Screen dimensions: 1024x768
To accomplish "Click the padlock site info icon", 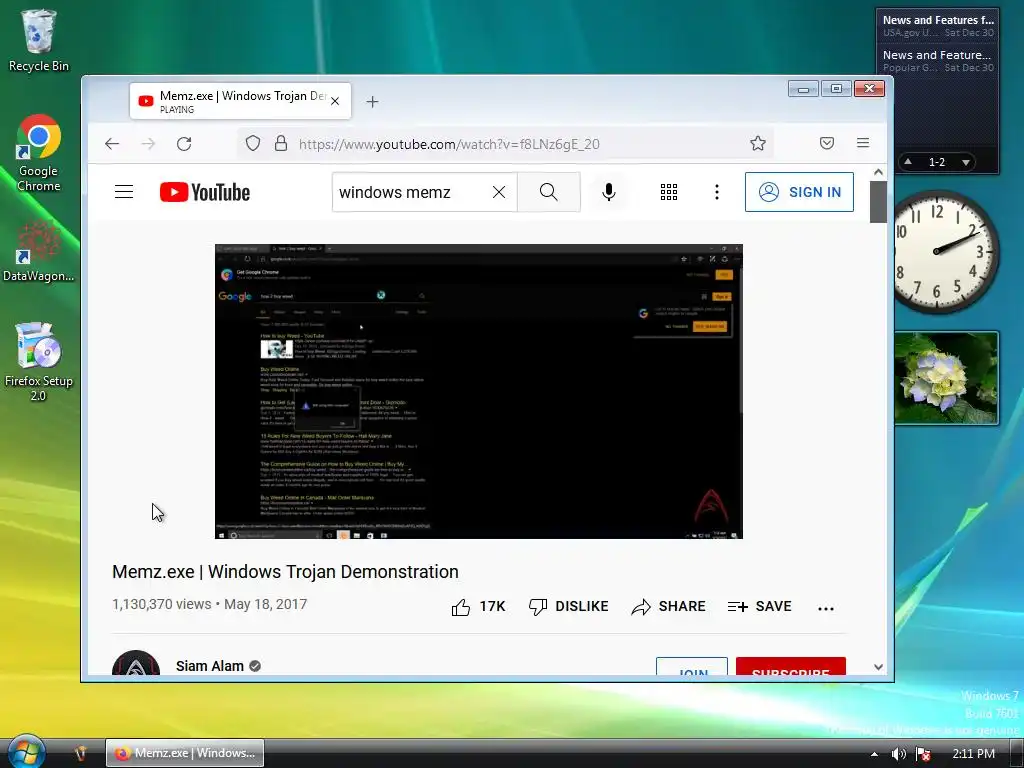I will coord(281,144).
